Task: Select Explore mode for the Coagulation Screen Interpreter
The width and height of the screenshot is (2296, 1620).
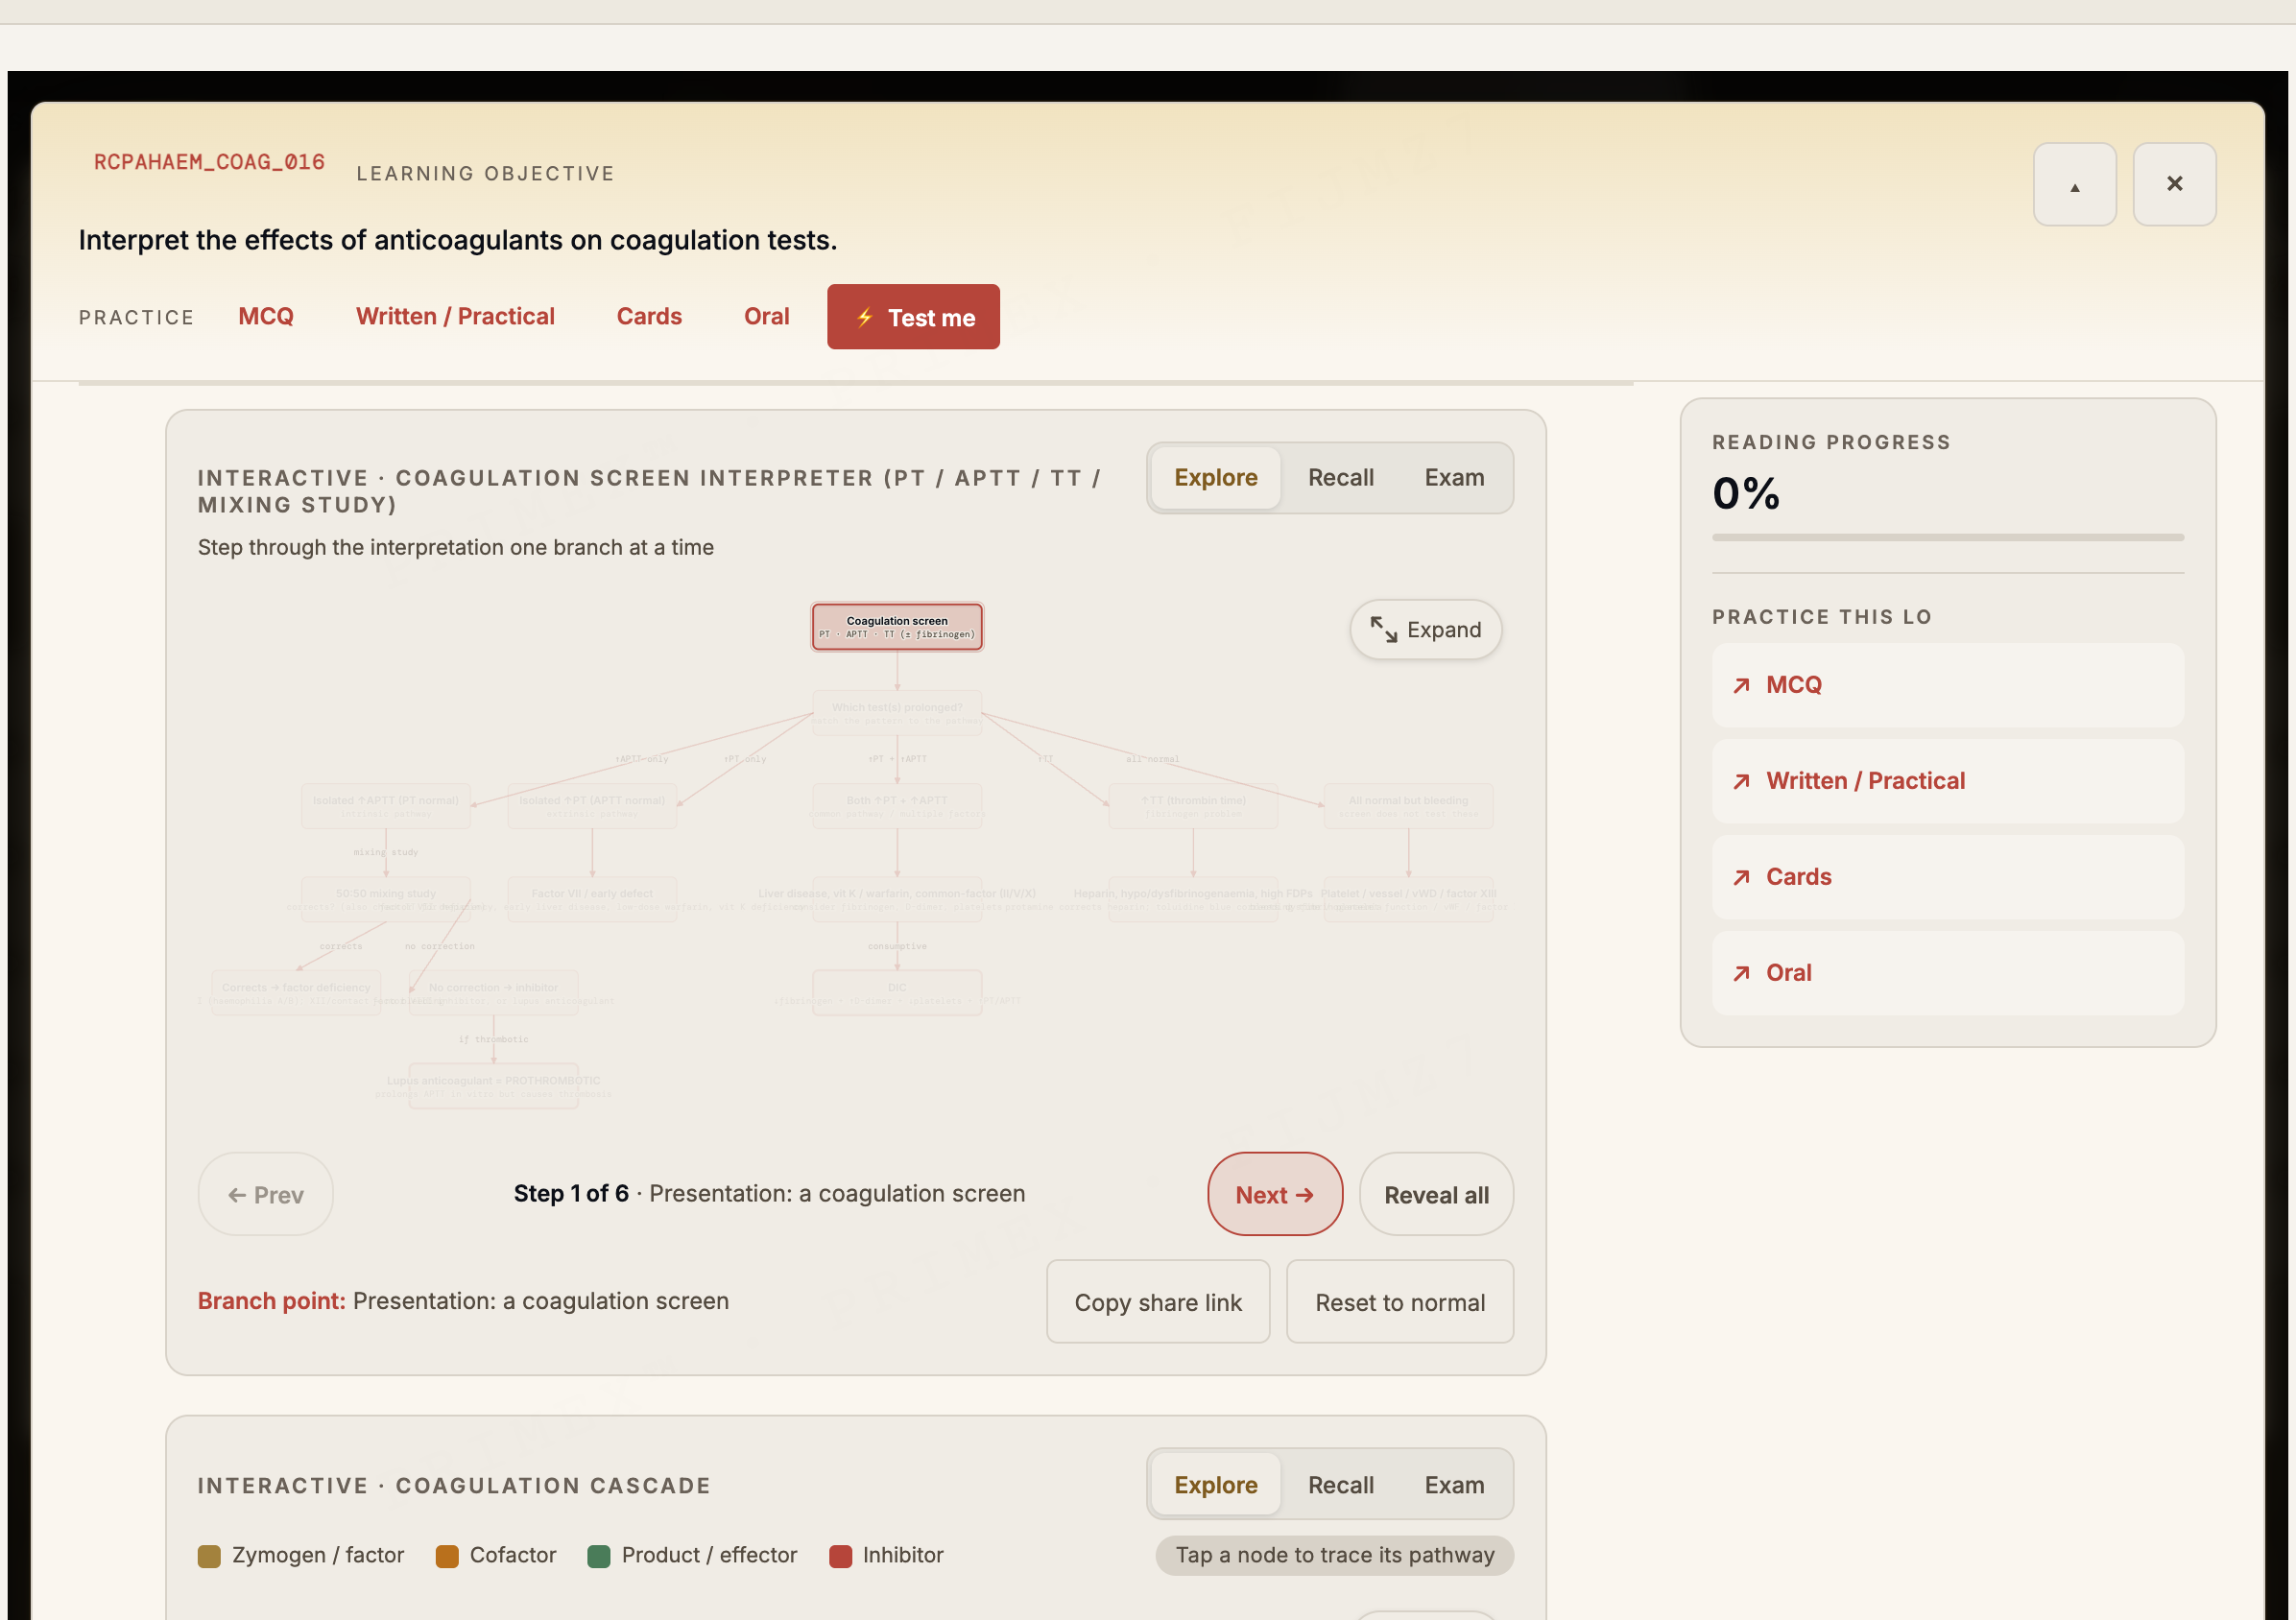Action: point(1215,478)
